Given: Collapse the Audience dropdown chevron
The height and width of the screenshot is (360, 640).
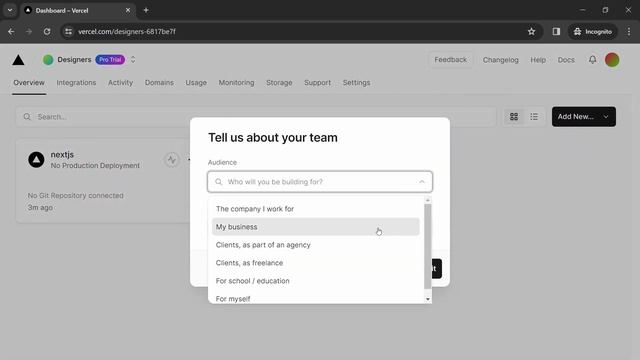Looking at the screenshot, I should coord(422,182).
